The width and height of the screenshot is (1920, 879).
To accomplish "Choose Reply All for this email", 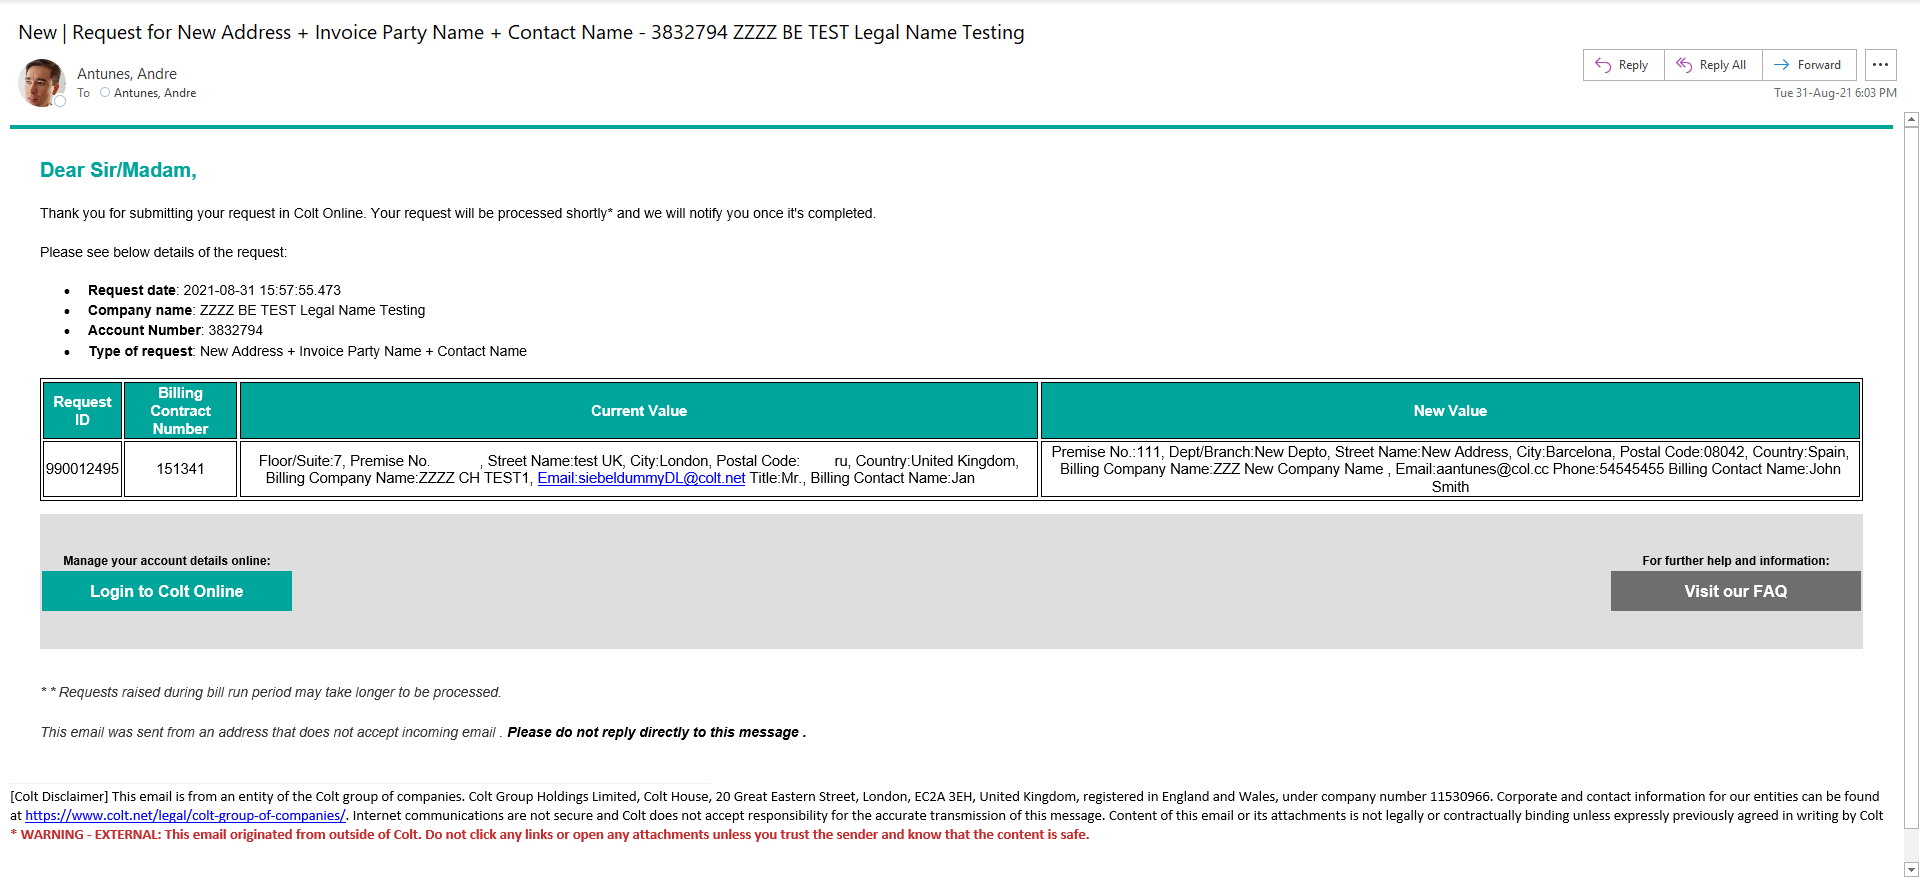I will point(1711,65).
